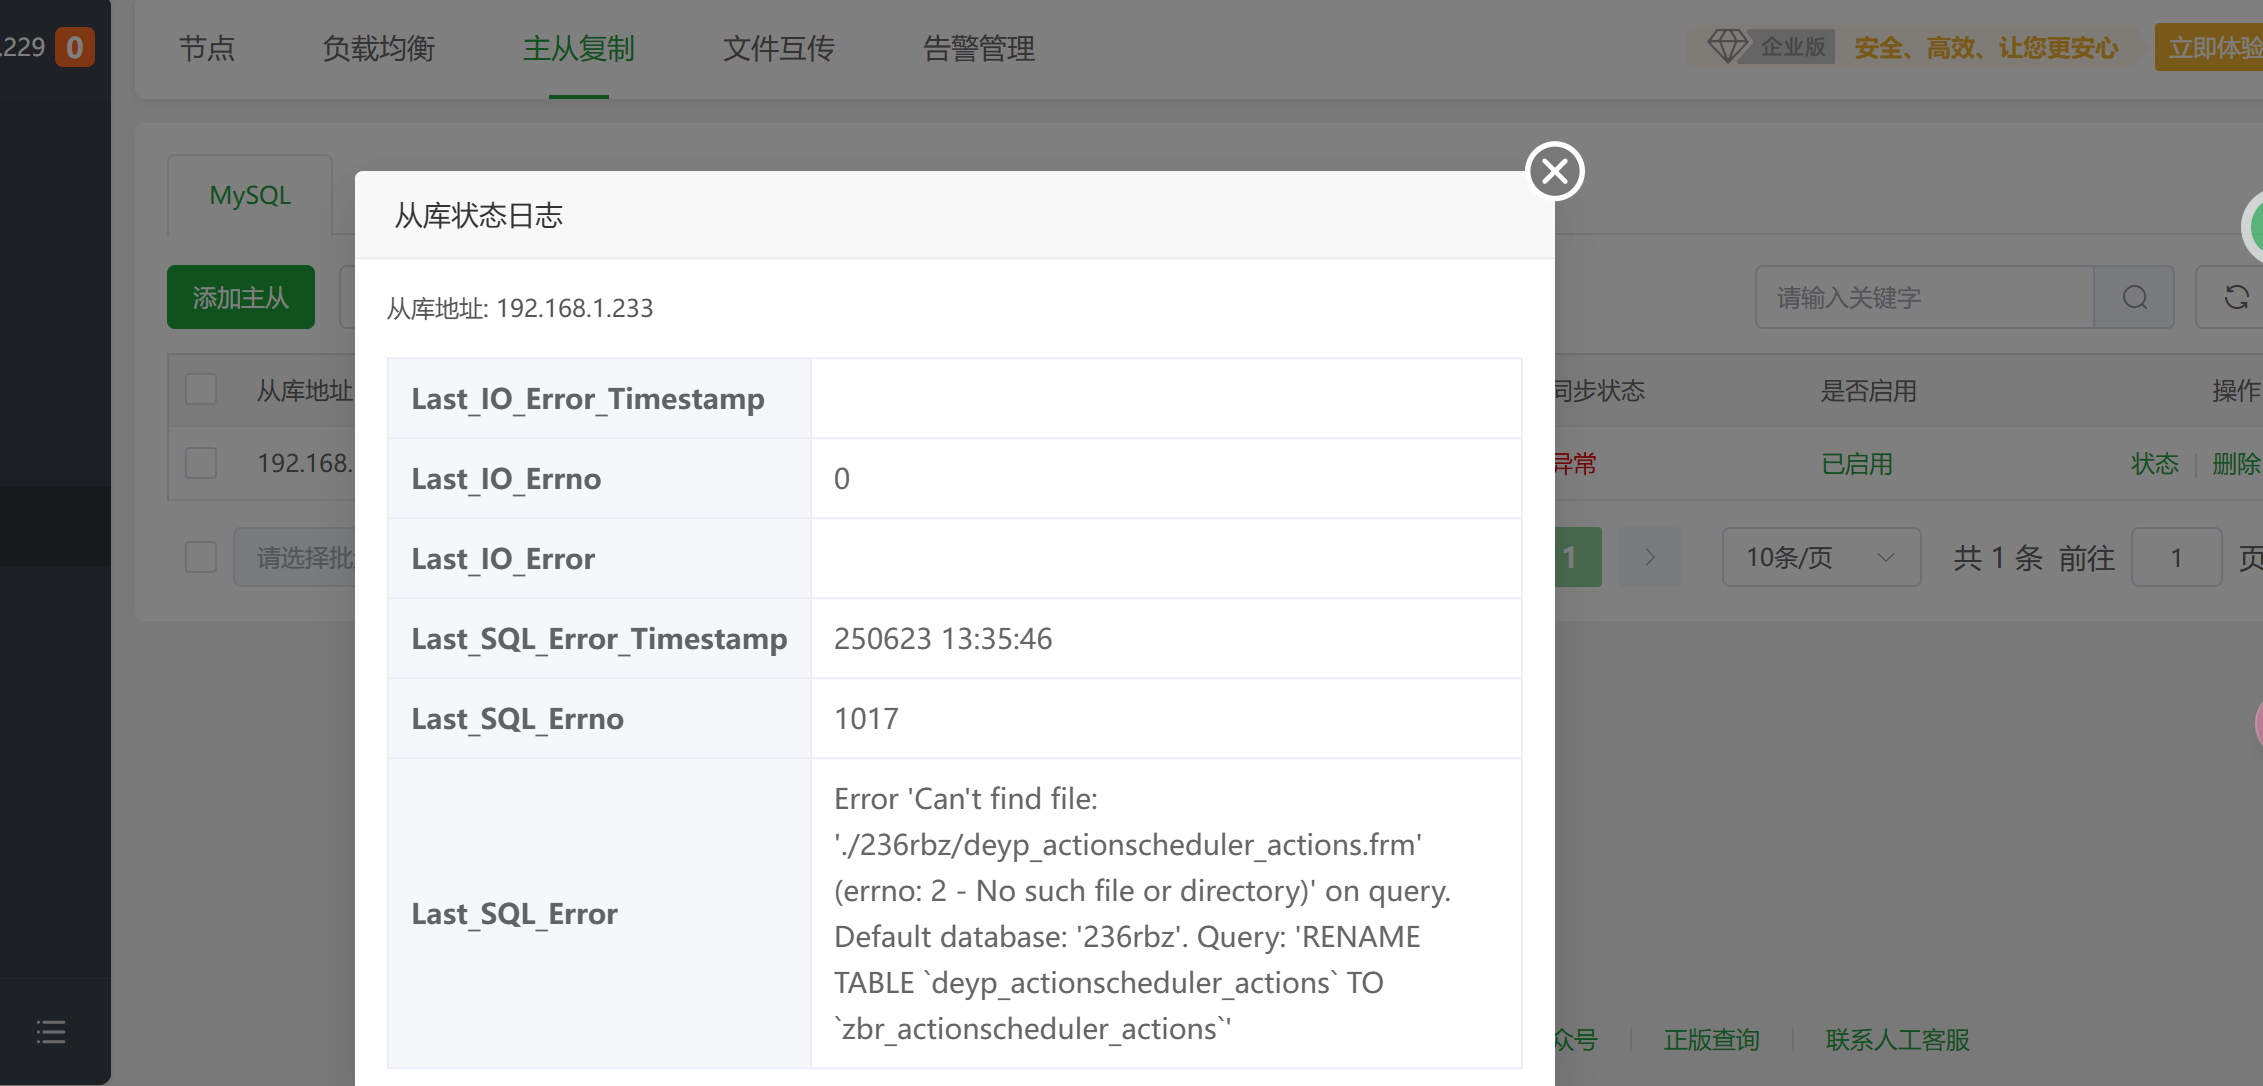2263x1086 pixels.
Task: Refresh the list with the reload icon
Action: point(2236,297)
